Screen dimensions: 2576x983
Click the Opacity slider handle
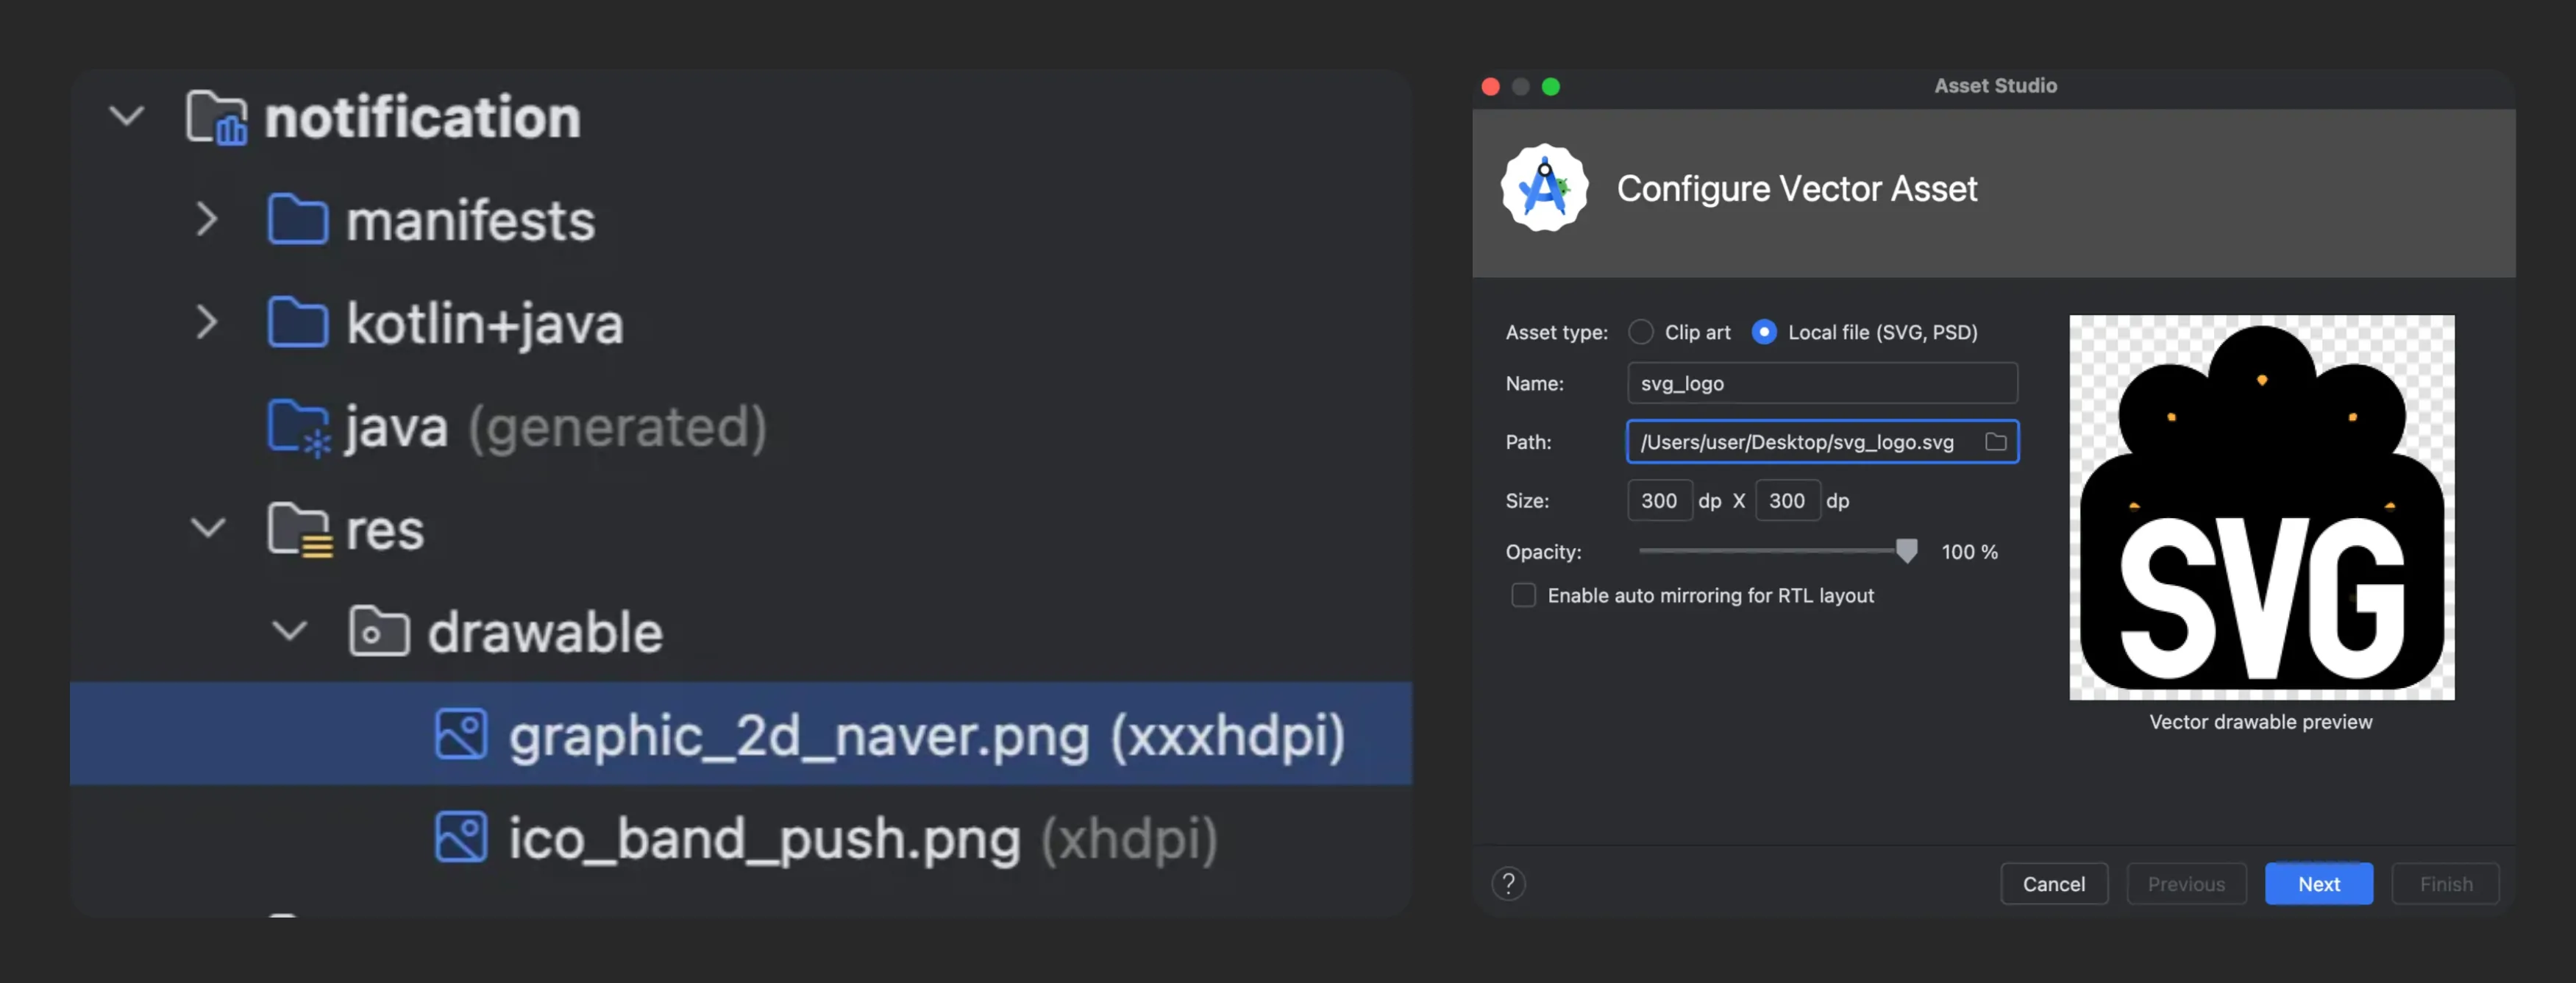click(x=1906, y=551)
